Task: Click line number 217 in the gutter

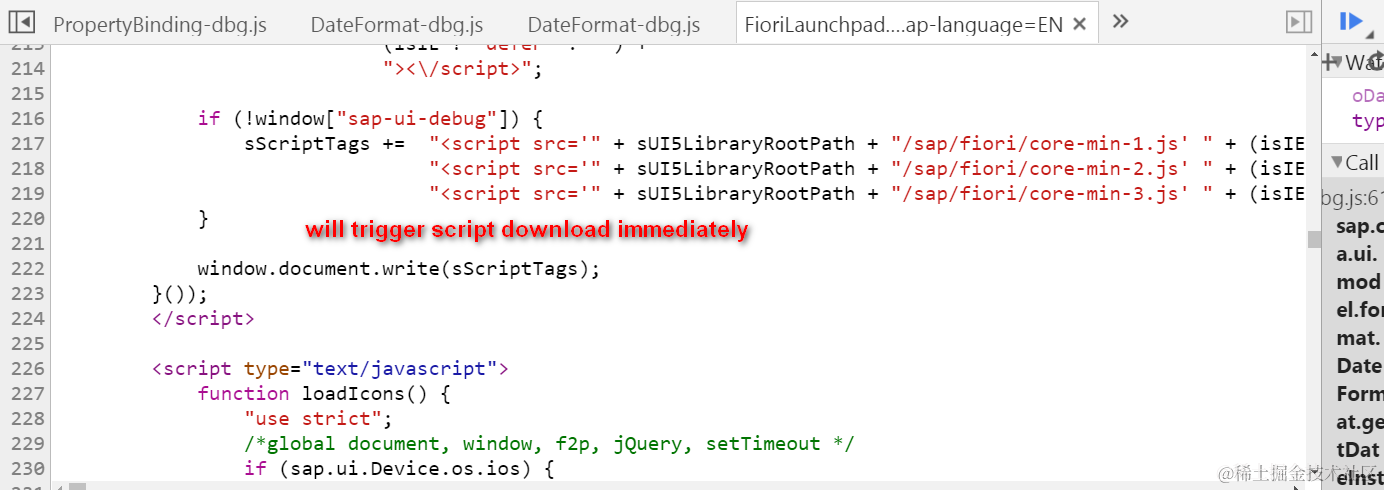Action: [x=27, y=144]
